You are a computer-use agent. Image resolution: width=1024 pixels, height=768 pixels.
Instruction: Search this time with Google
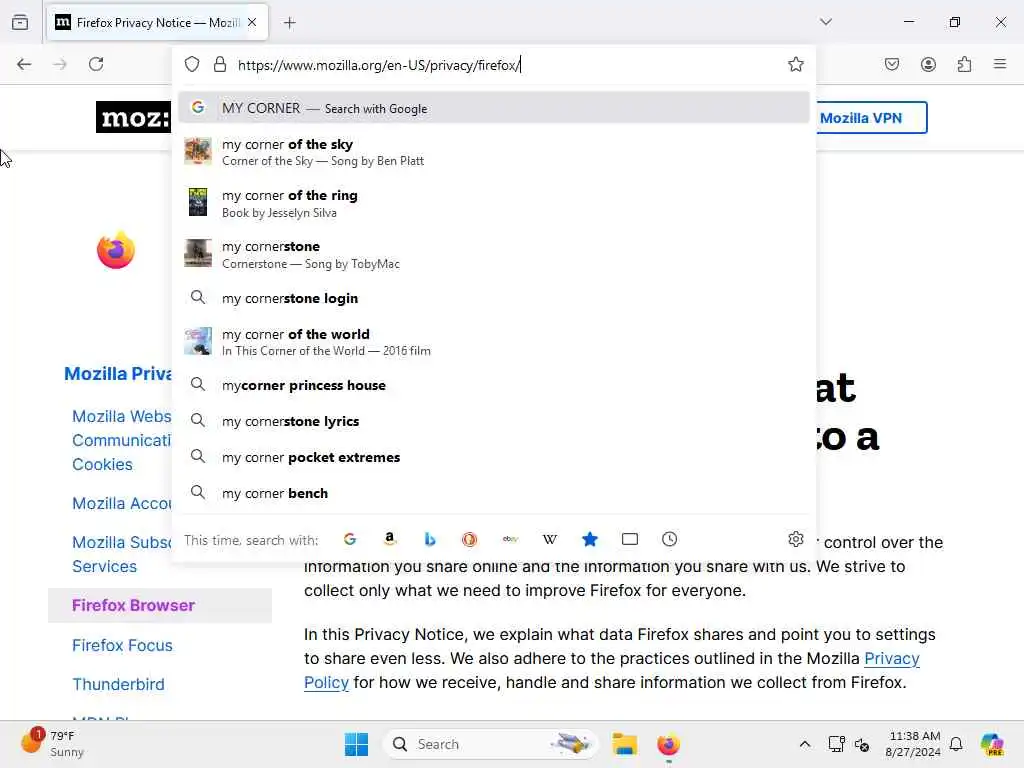click(x=350, y=539)
